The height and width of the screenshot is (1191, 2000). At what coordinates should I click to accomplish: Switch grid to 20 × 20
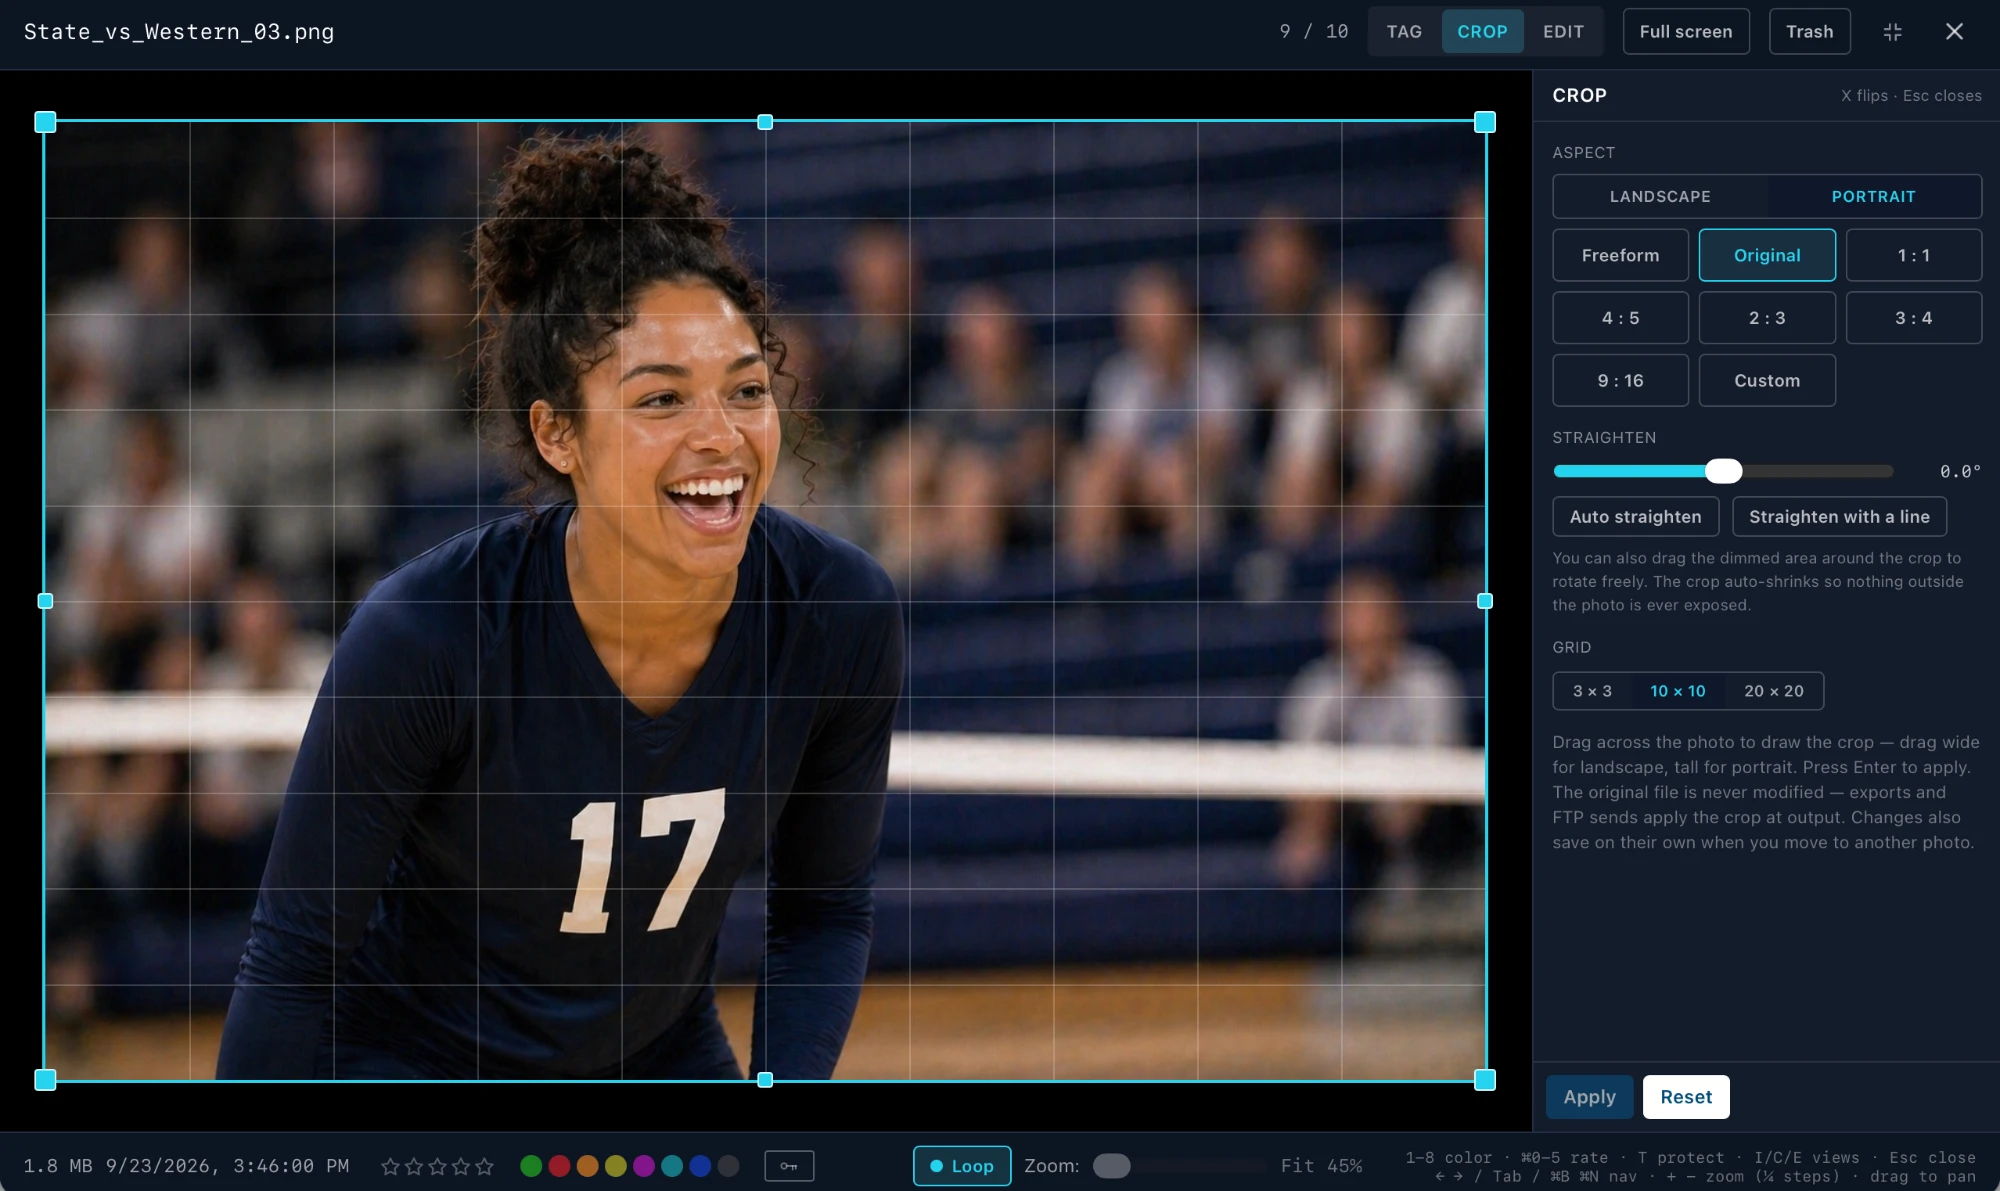[x=1773, y=691]
